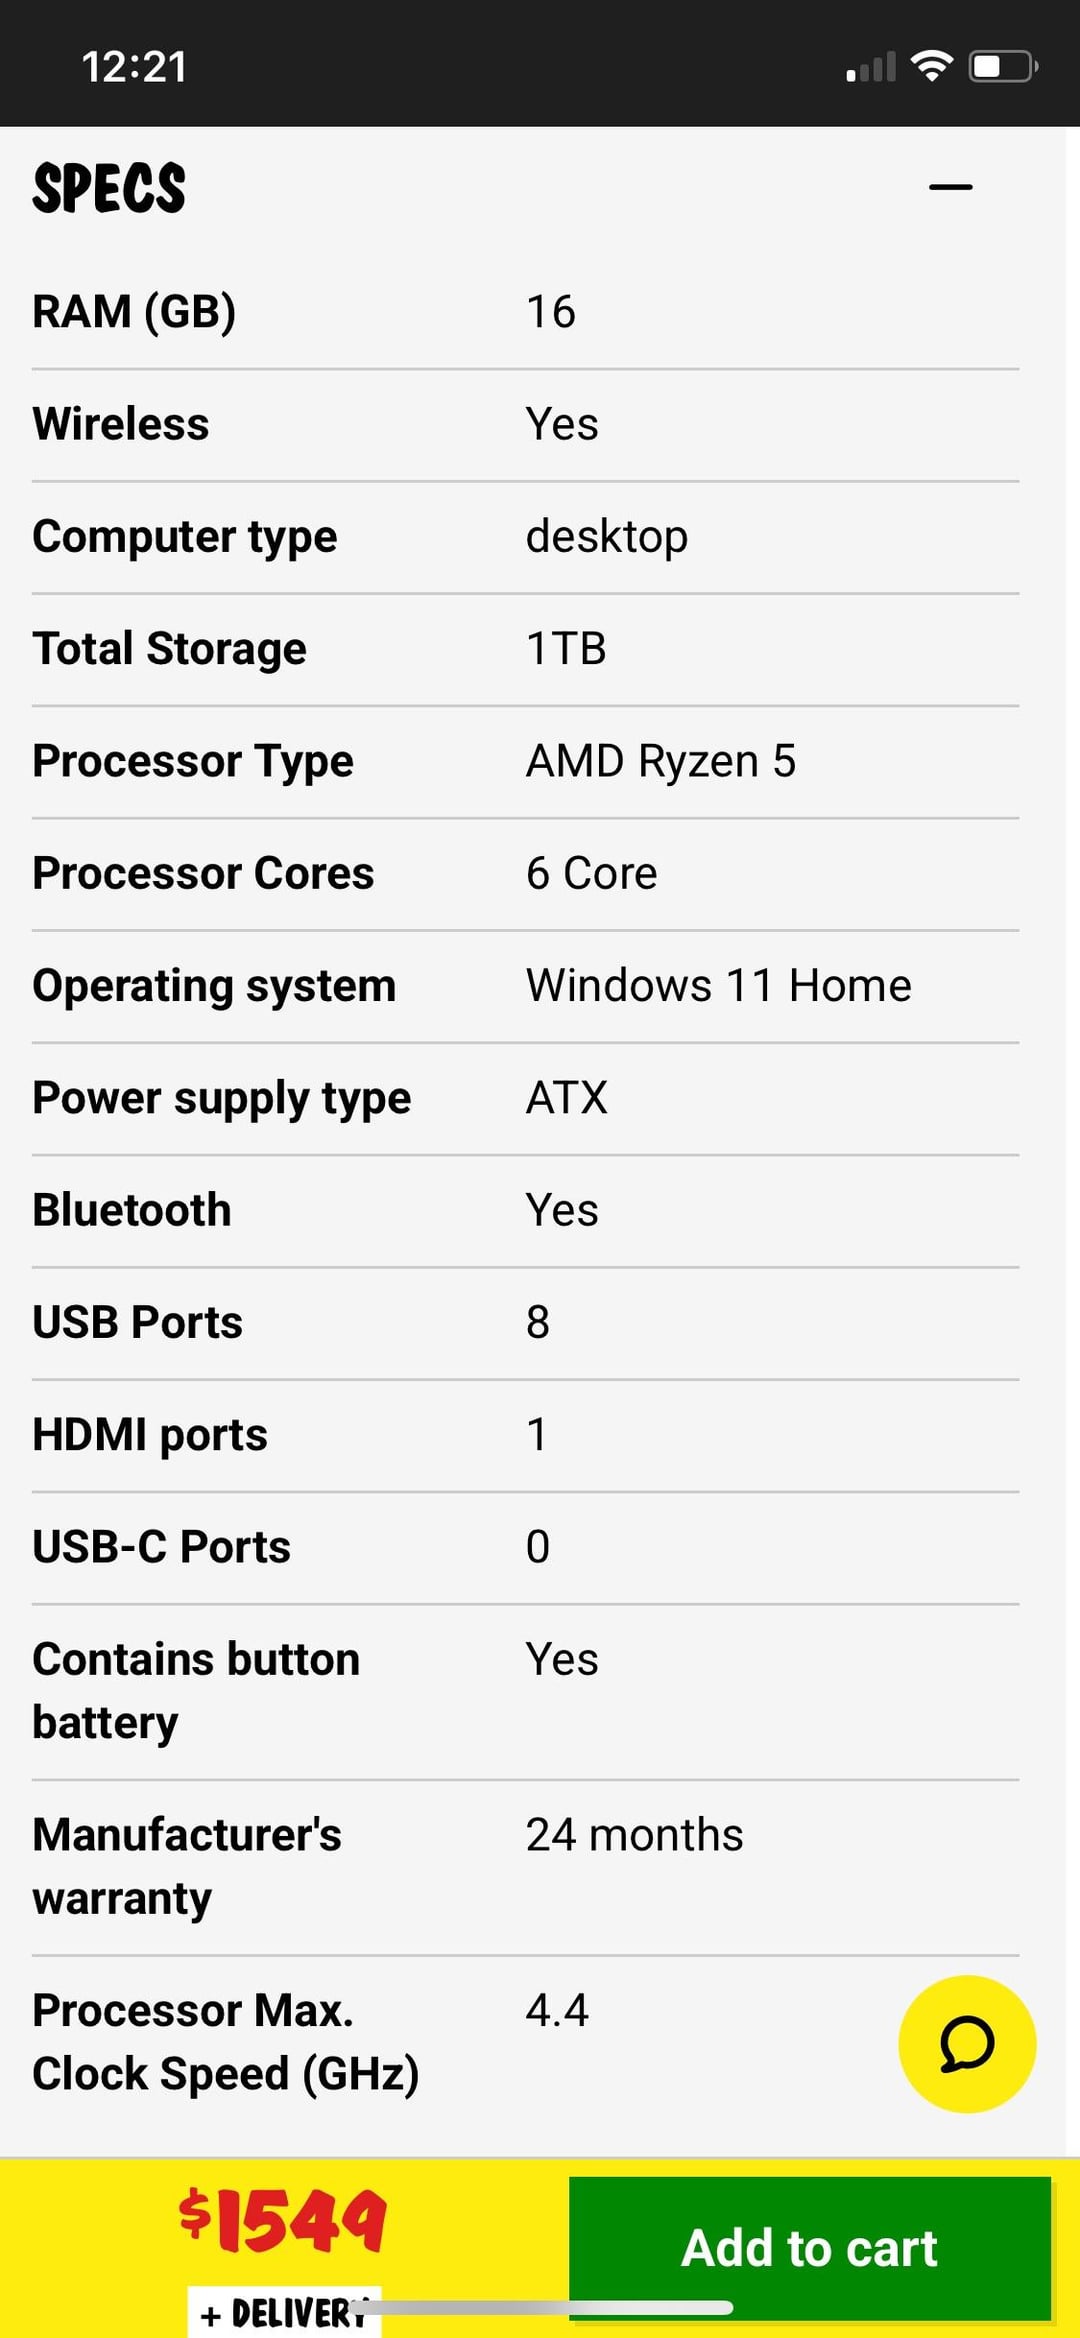Screen dimensions: 1080x2338
Task: Tap the 24 months warranty value
Action: click(635, 1835)
